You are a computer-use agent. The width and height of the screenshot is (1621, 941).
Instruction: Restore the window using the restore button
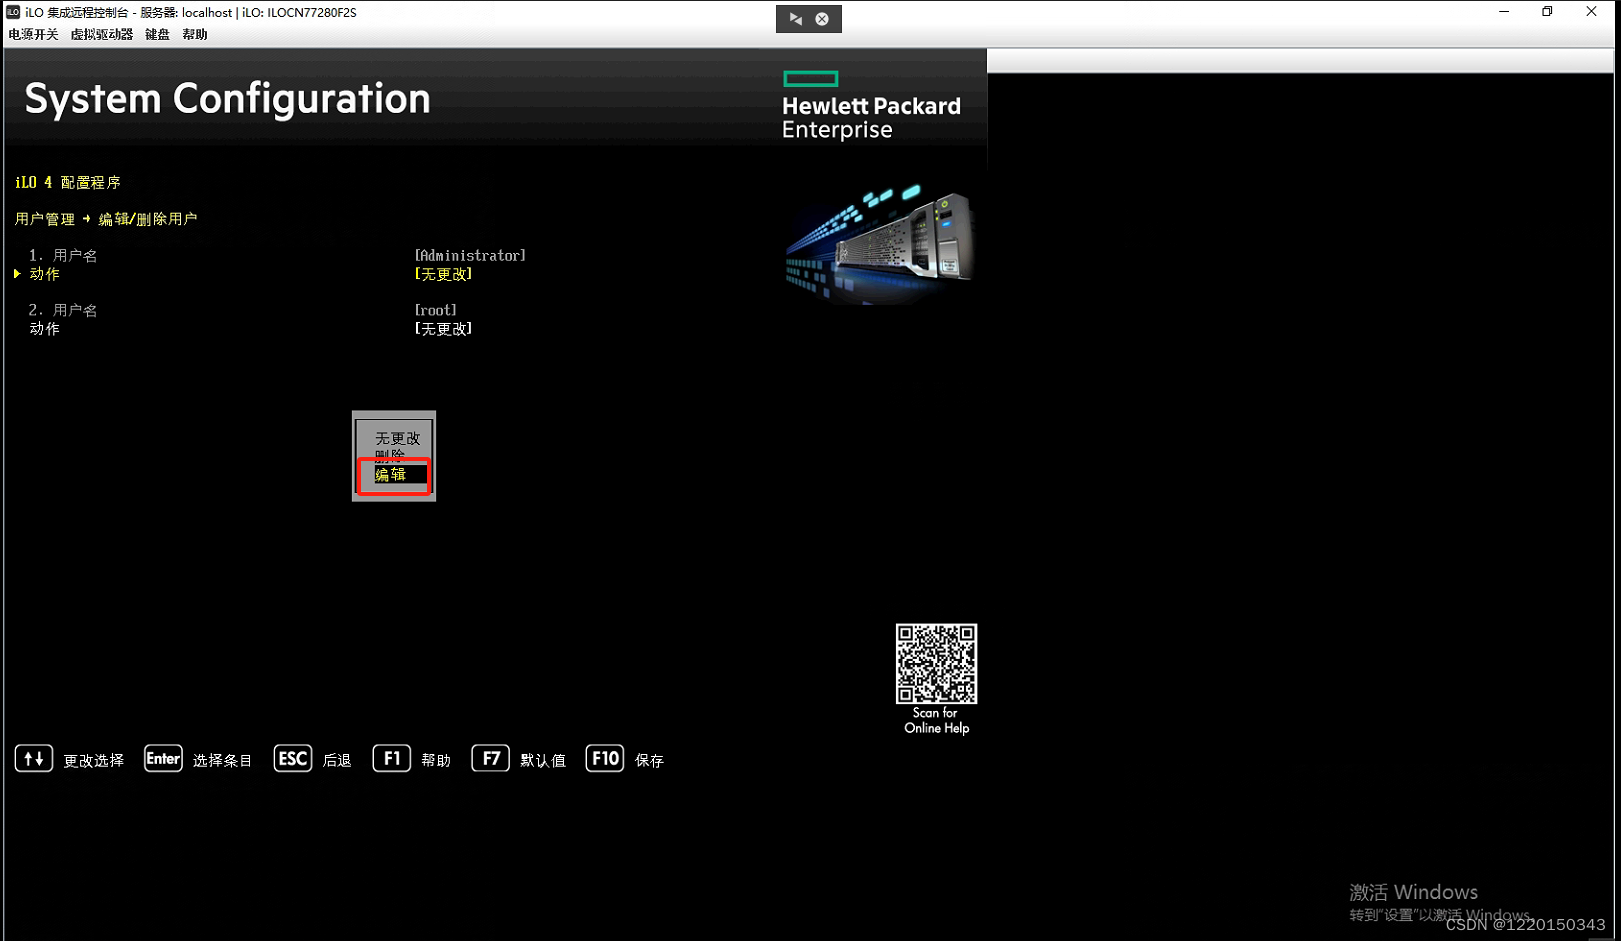(1547, 12)
